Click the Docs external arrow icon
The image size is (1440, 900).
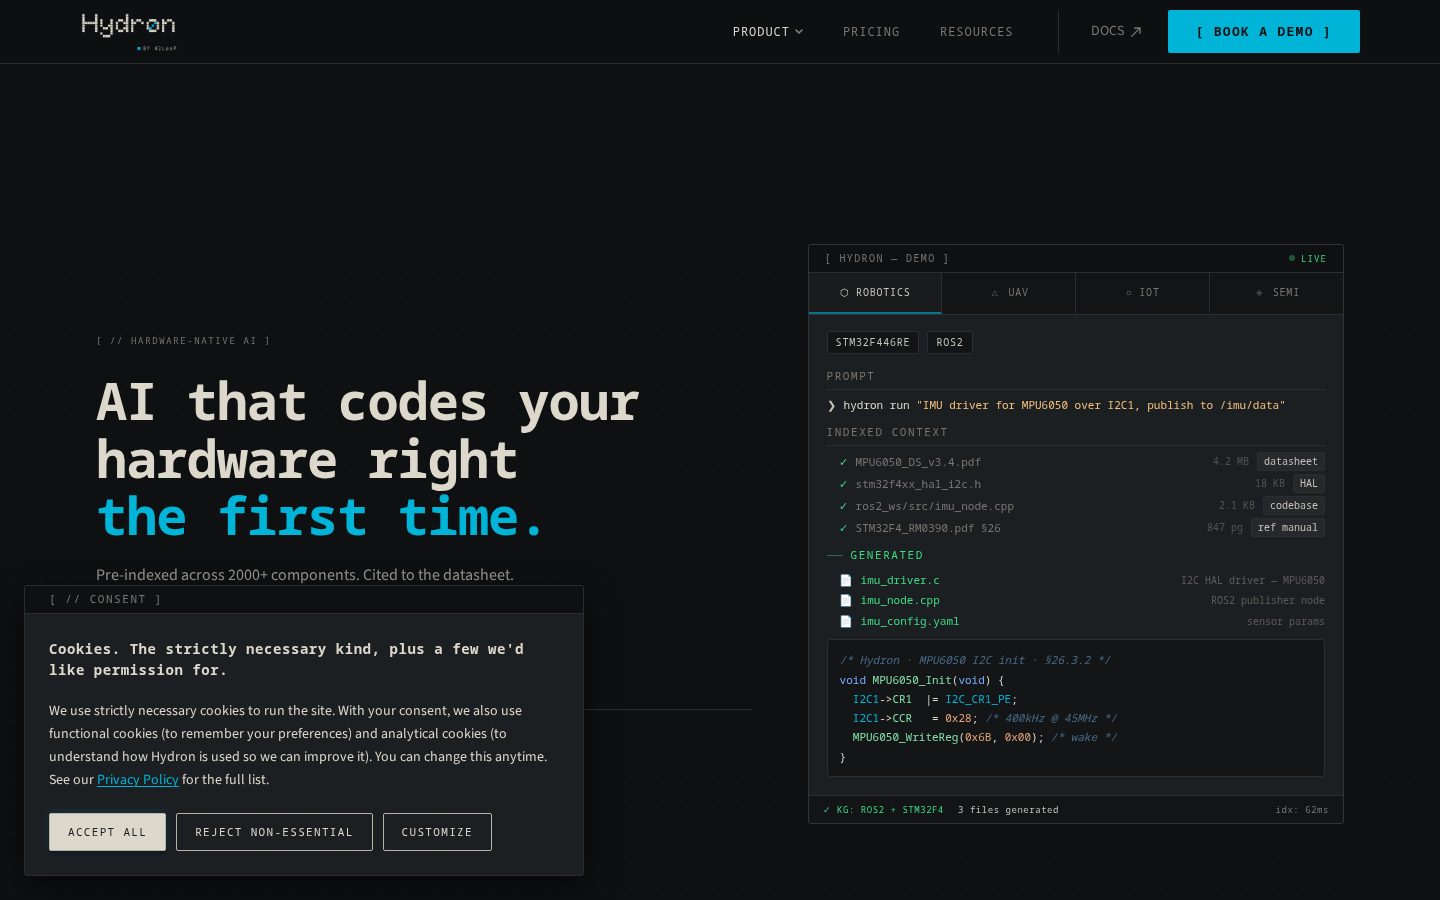click(x=1136, y=32)
